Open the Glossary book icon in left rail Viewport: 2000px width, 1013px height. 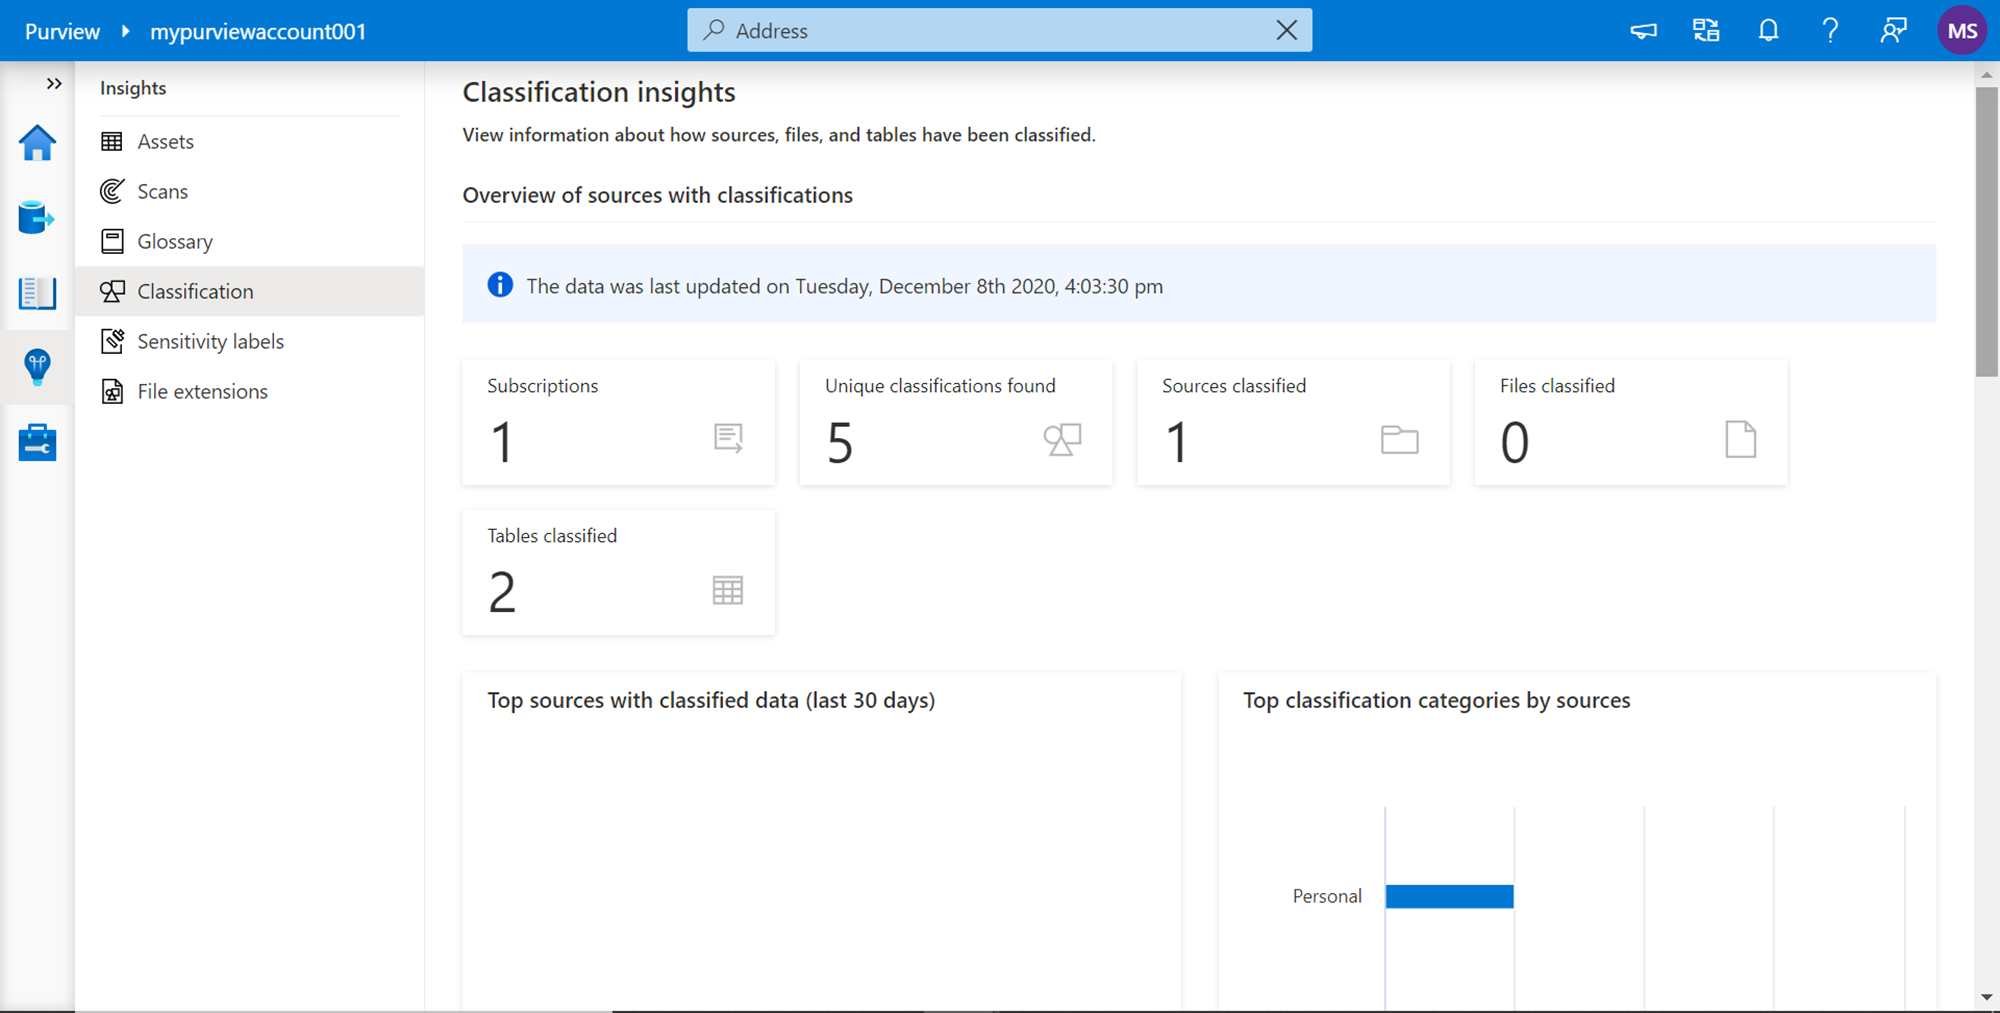pyautogui.click(x=37, y=293)
